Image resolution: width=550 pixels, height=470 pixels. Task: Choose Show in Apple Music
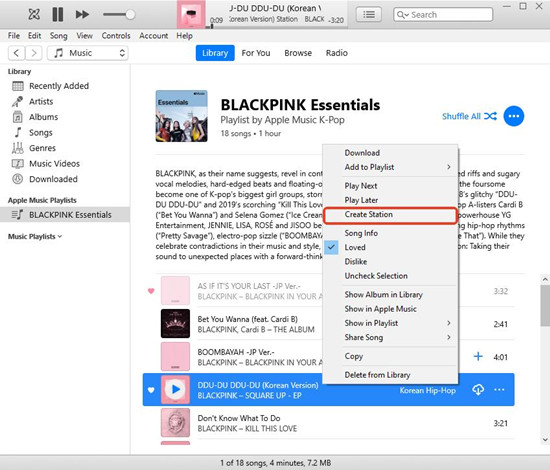(x=390, y=309)
